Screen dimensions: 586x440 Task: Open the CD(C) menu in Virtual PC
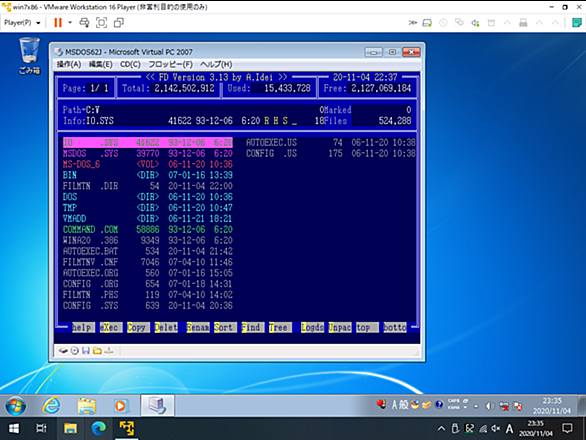pos(130,64)
